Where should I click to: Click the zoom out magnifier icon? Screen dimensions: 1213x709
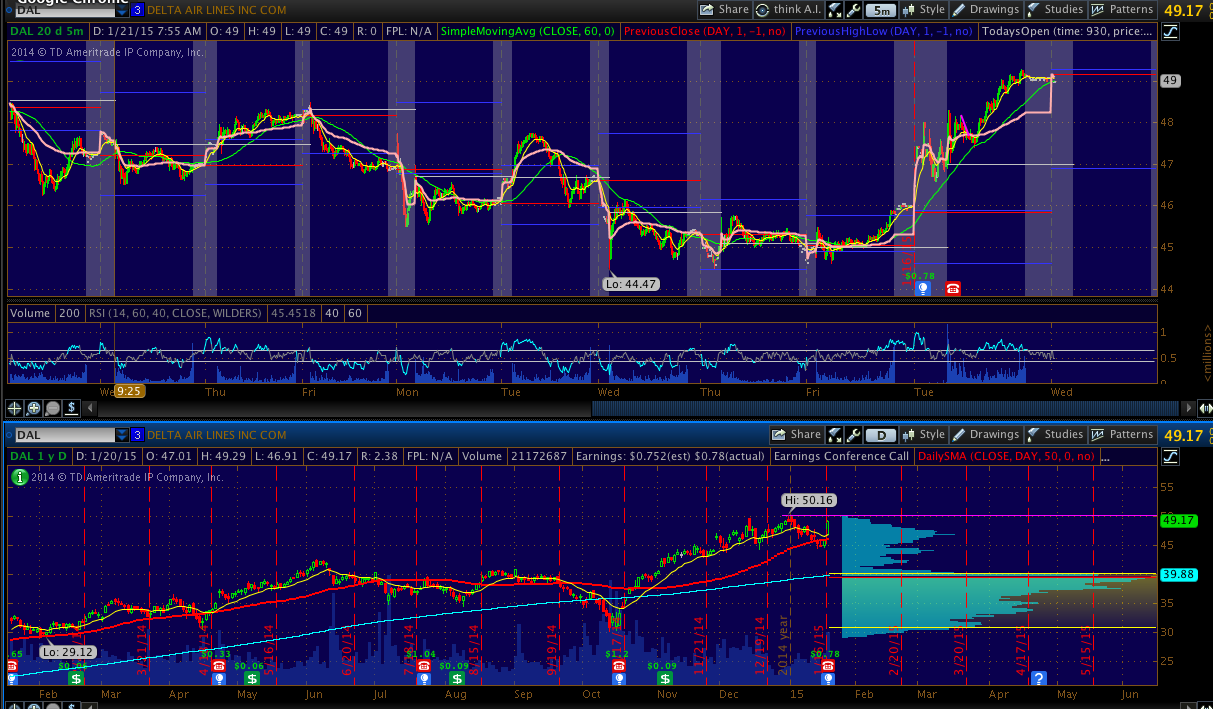pyautogui.click(x=53, y=408)
